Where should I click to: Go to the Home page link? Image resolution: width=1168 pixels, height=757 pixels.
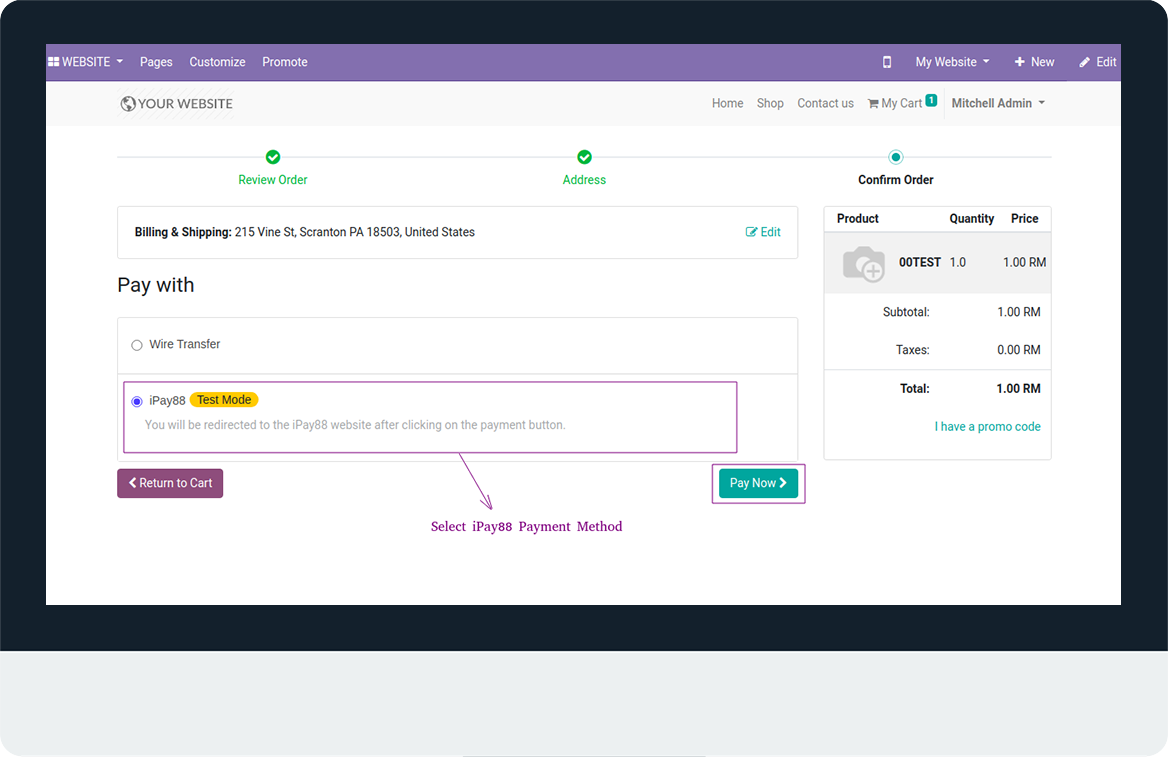pos(727,104)
